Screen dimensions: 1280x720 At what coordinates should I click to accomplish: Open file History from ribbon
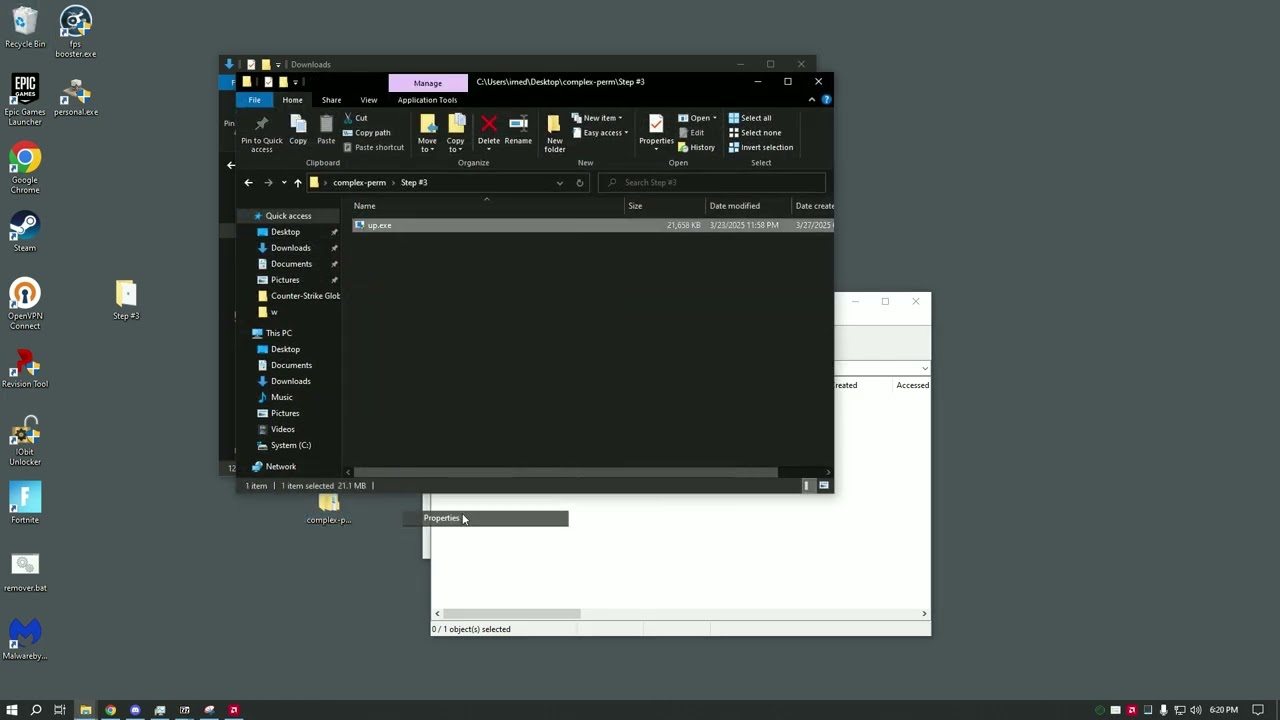(x=697, y=147)
